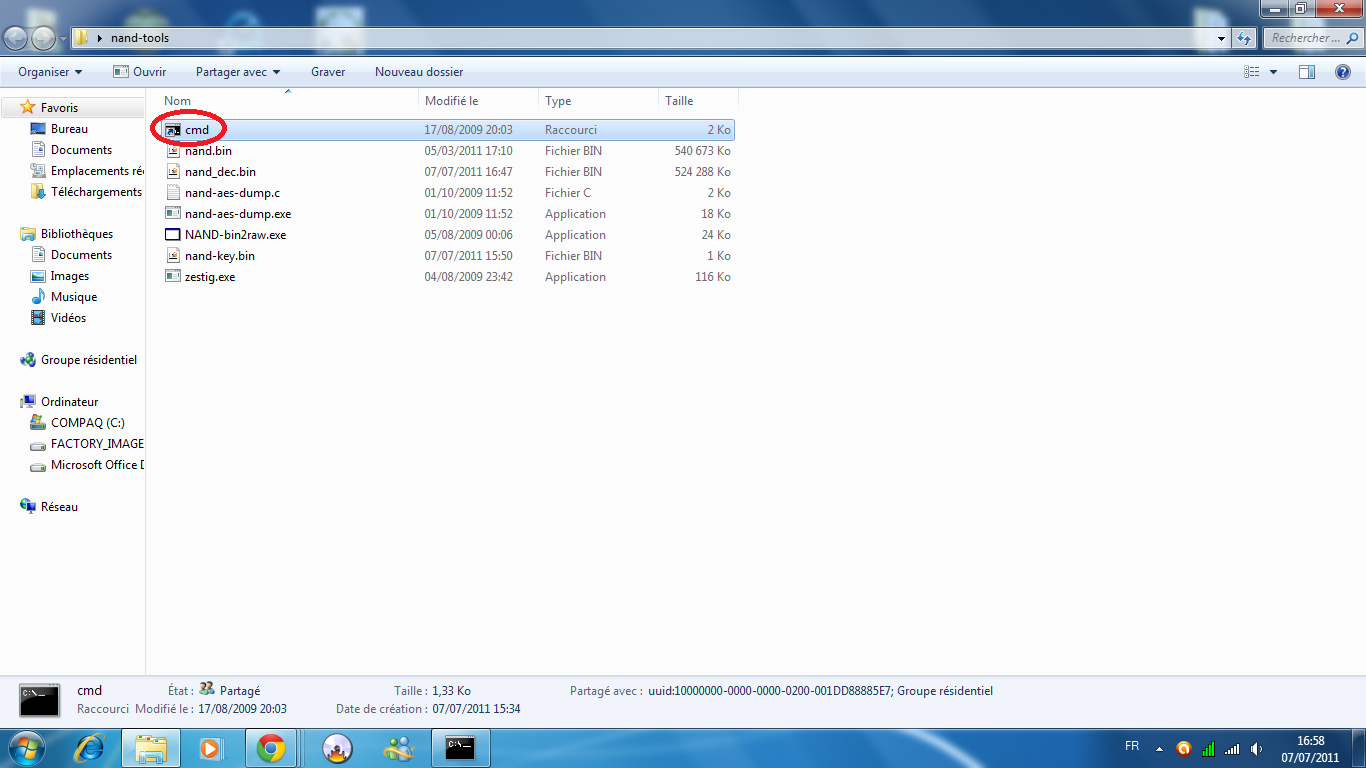Click the volume speaker tray icon
Viewport: 1366px width, 768px height.
tap(1256, 748)
